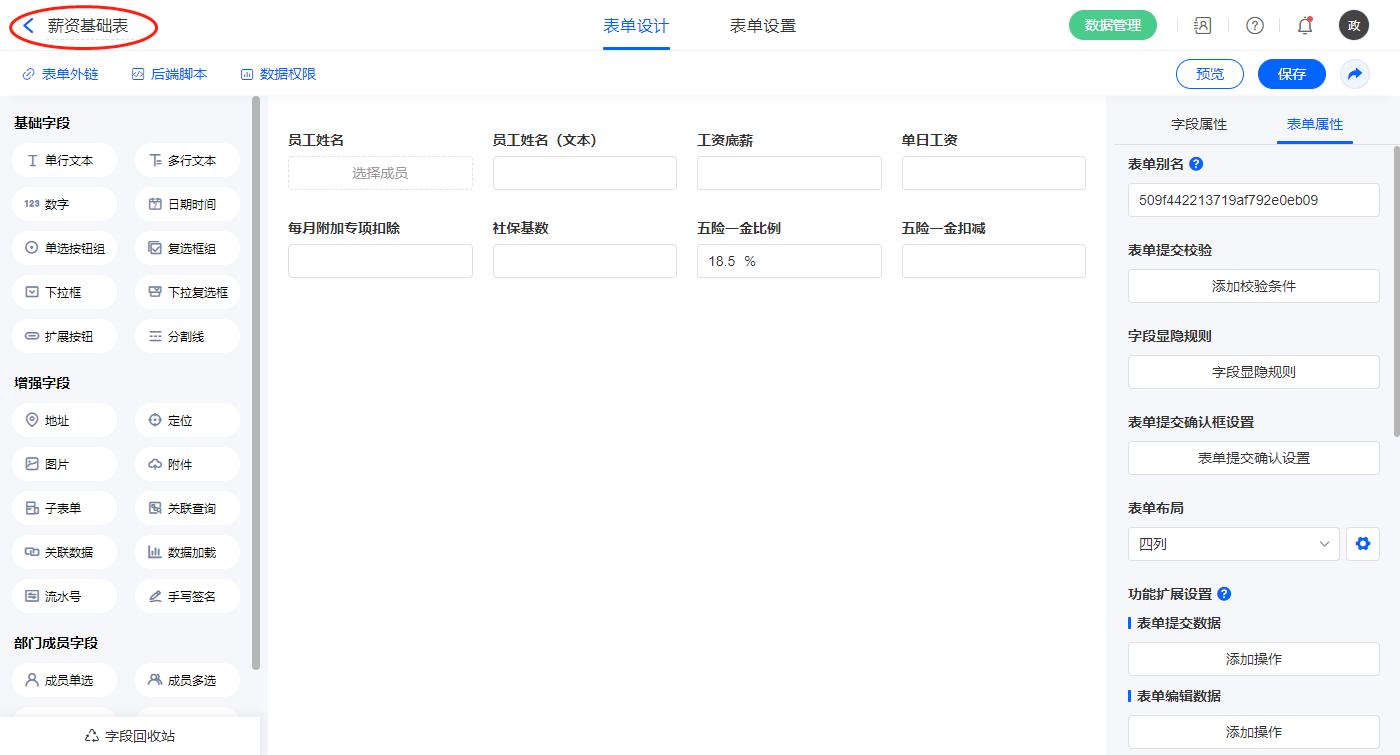The height and width of the screenshot is (755, 1400).
Task: Switch to the 字段属性 tab
Action: click(1198, 124)
